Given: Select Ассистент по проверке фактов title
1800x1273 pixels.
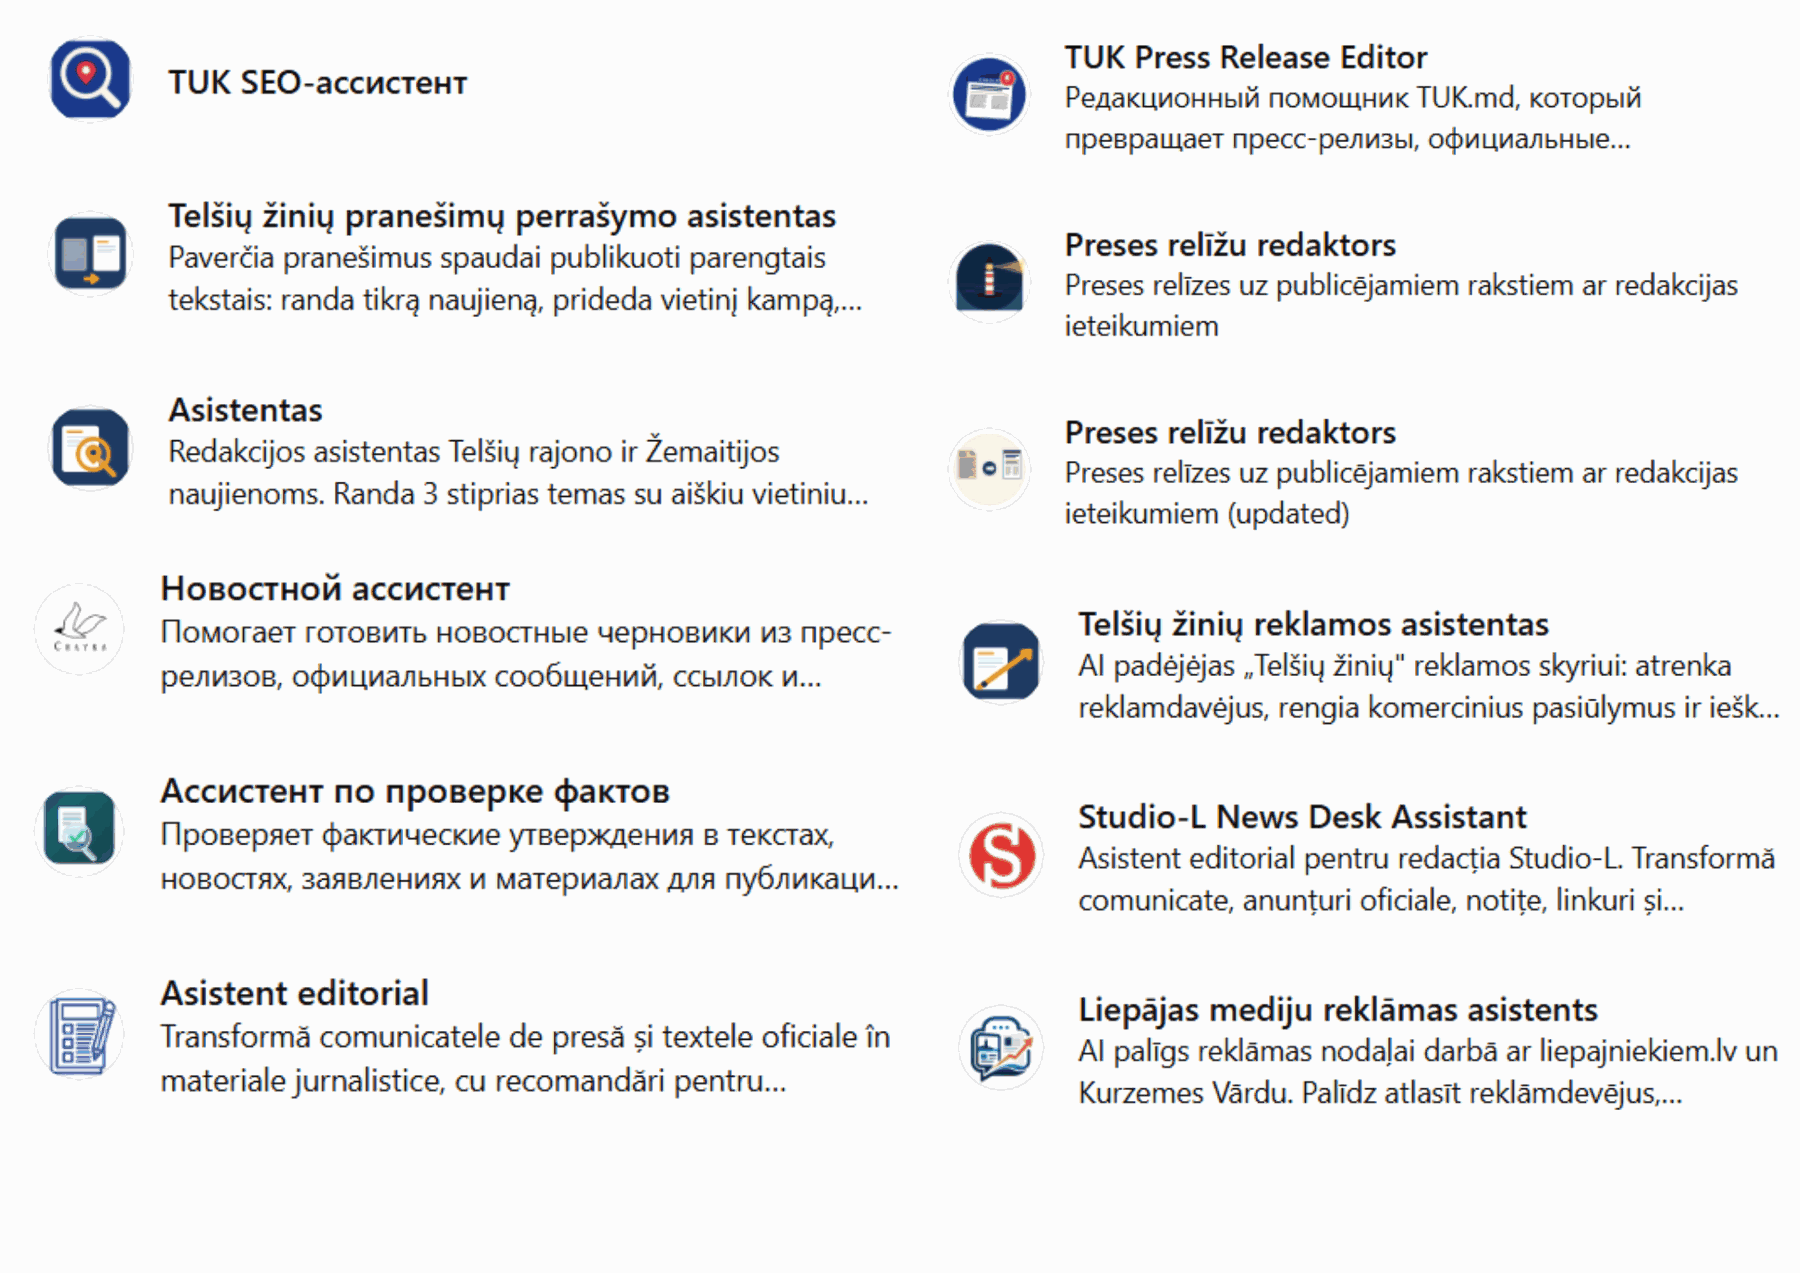Looking at the screenshot, I should 415,791.
